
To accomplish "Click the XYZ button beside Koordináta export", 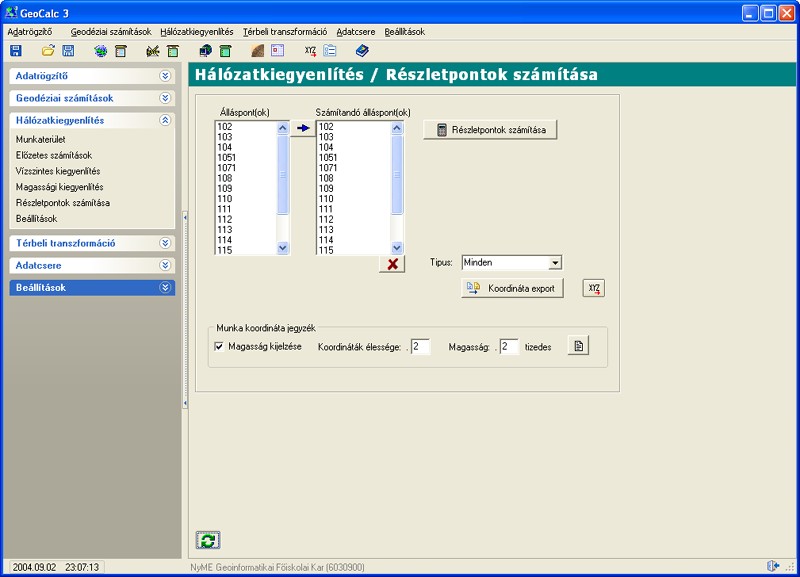I will click(x=594, y=288).
